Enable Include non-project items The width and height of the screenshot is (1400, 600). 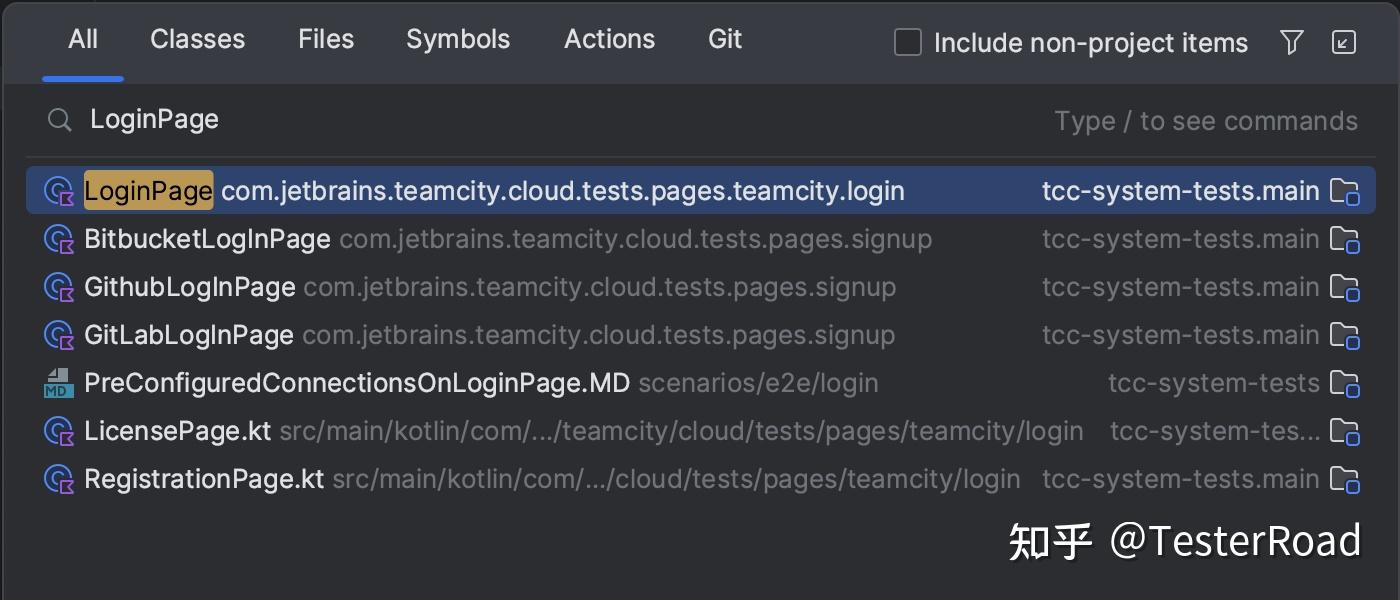tap(907, 42)
